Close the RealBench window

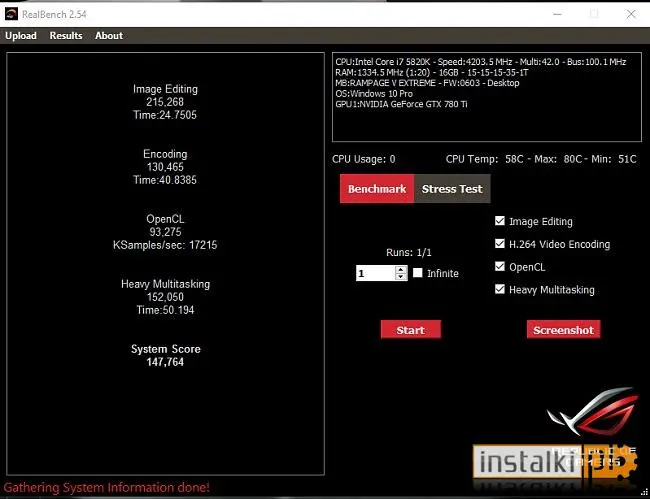[x=631, y=14]
